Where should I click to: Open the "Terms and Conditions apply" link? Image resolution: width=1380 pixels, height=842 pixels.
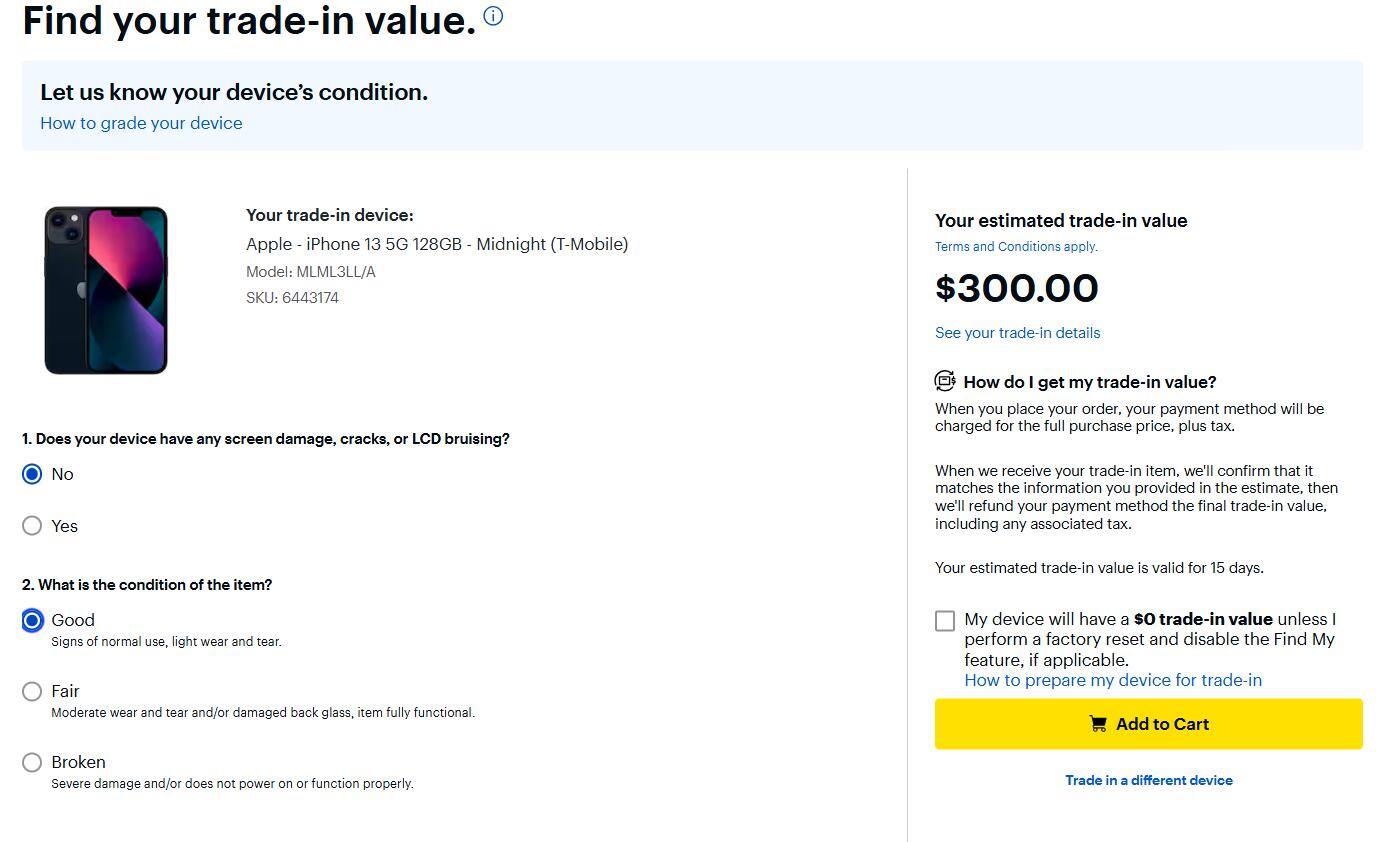point(1016,247)
